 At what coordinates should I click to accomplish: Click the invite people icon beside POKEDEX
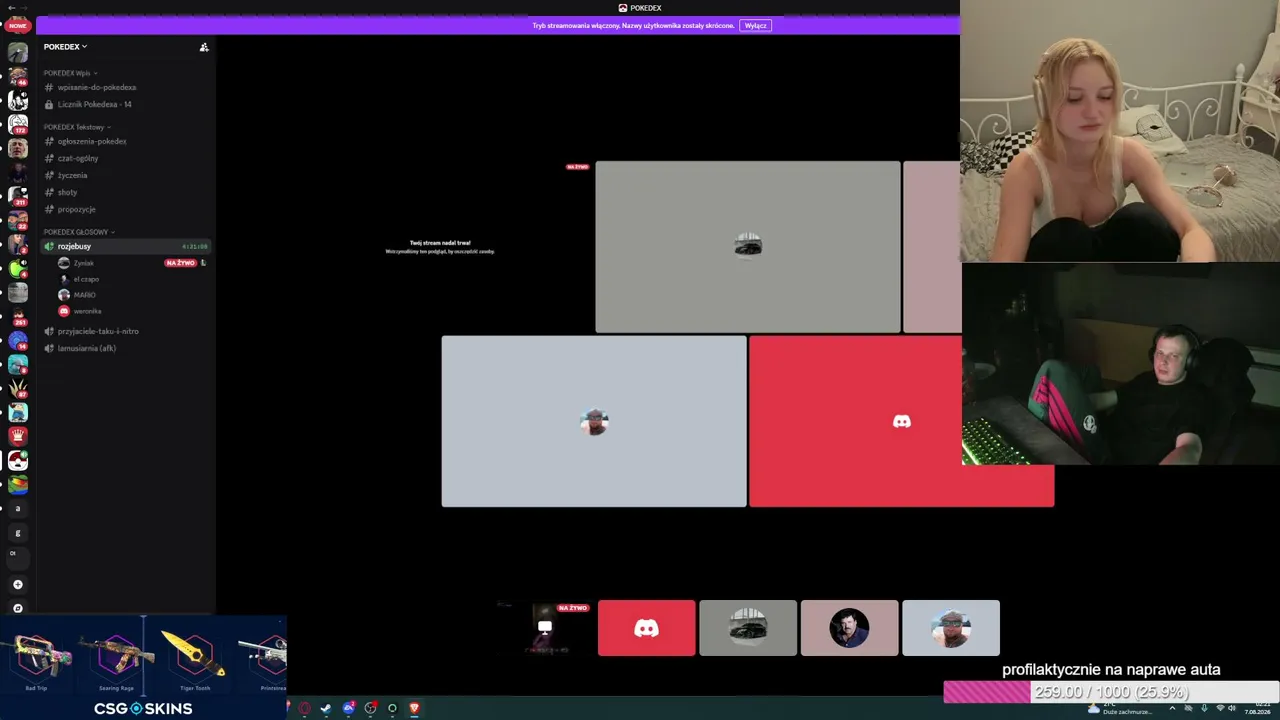coord(204,47)
